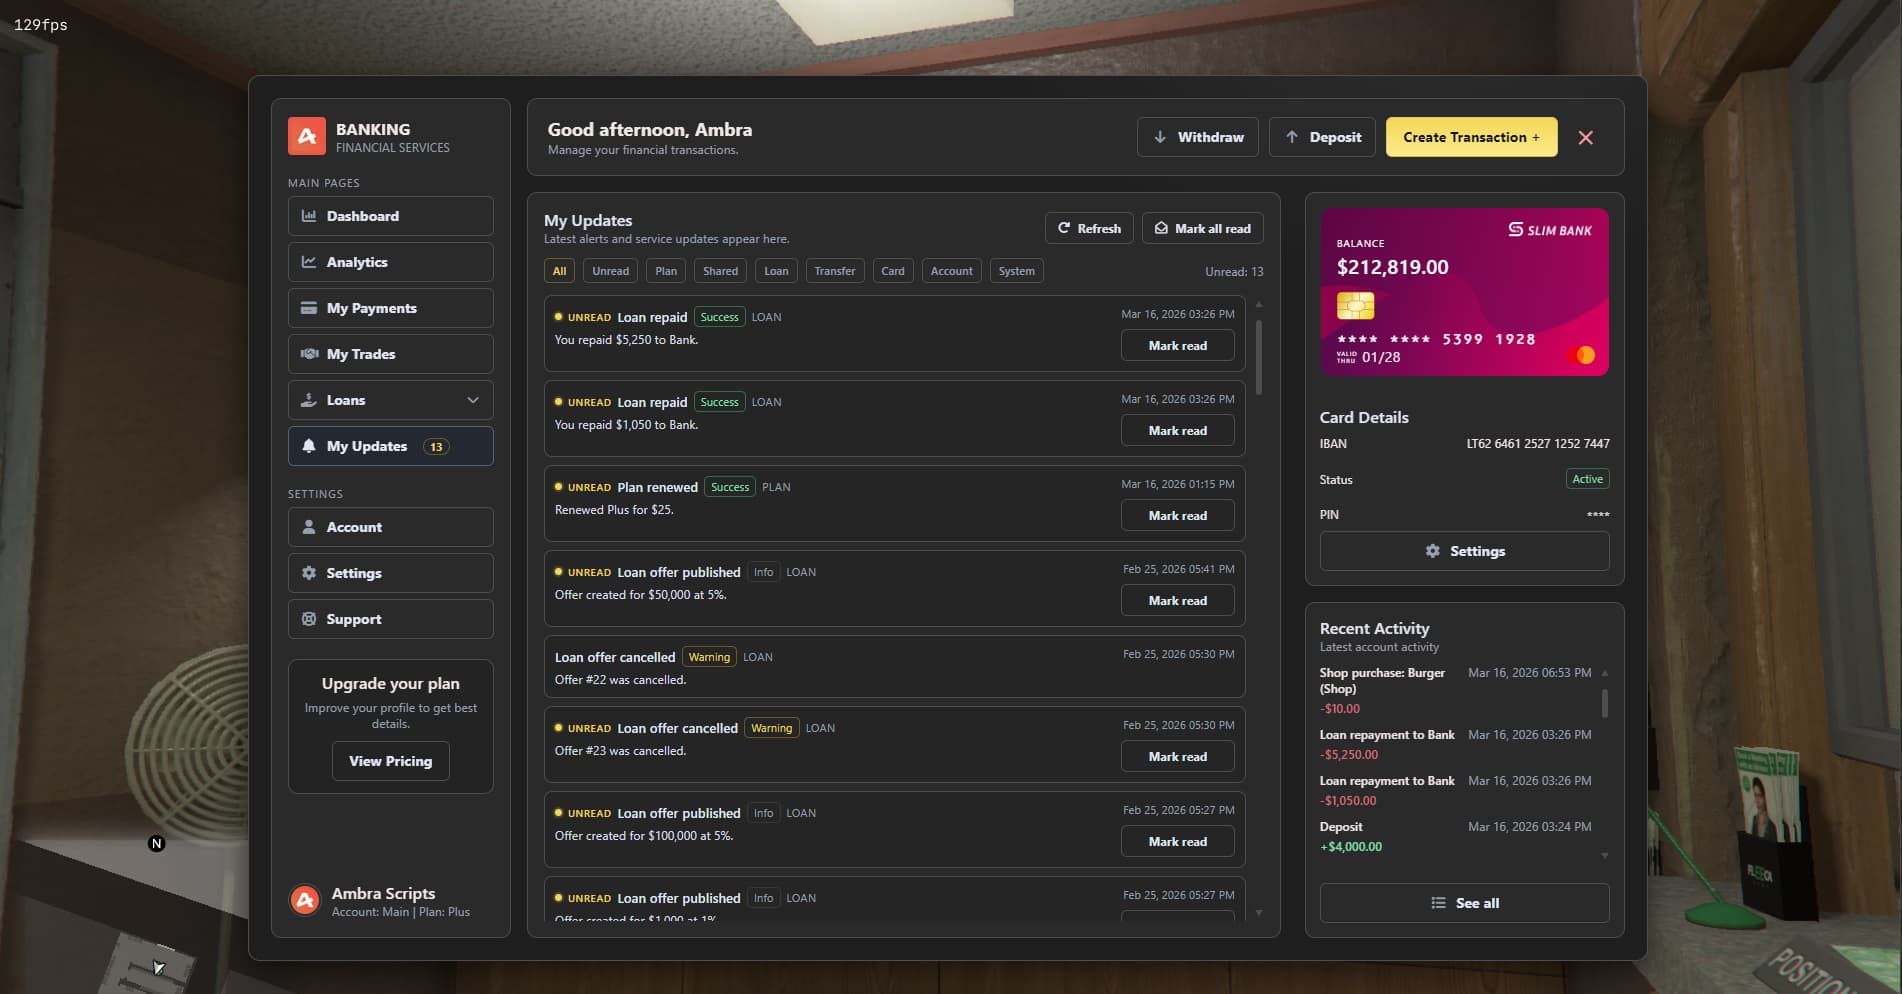Screen dimensions: 1902x994
Task: Filter updates by Plan
Action: tap(666, 271)
